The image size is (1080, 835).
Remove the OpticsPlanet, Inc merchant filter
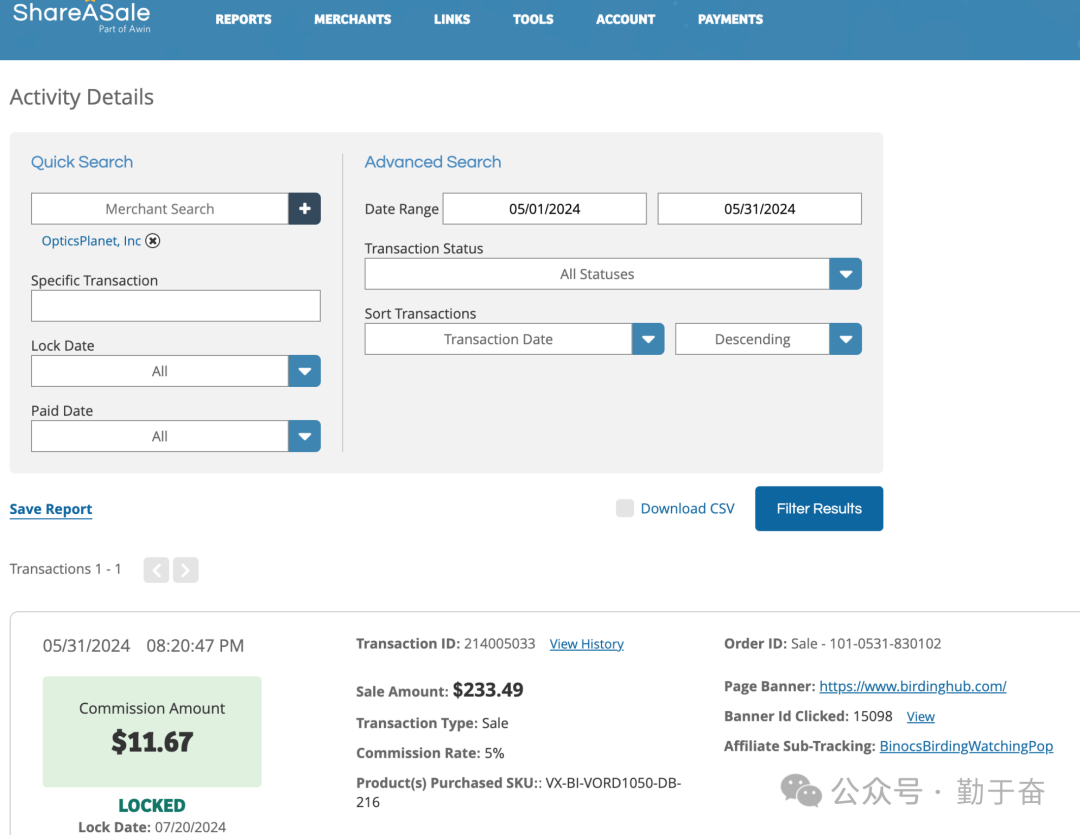click(152, 241)
